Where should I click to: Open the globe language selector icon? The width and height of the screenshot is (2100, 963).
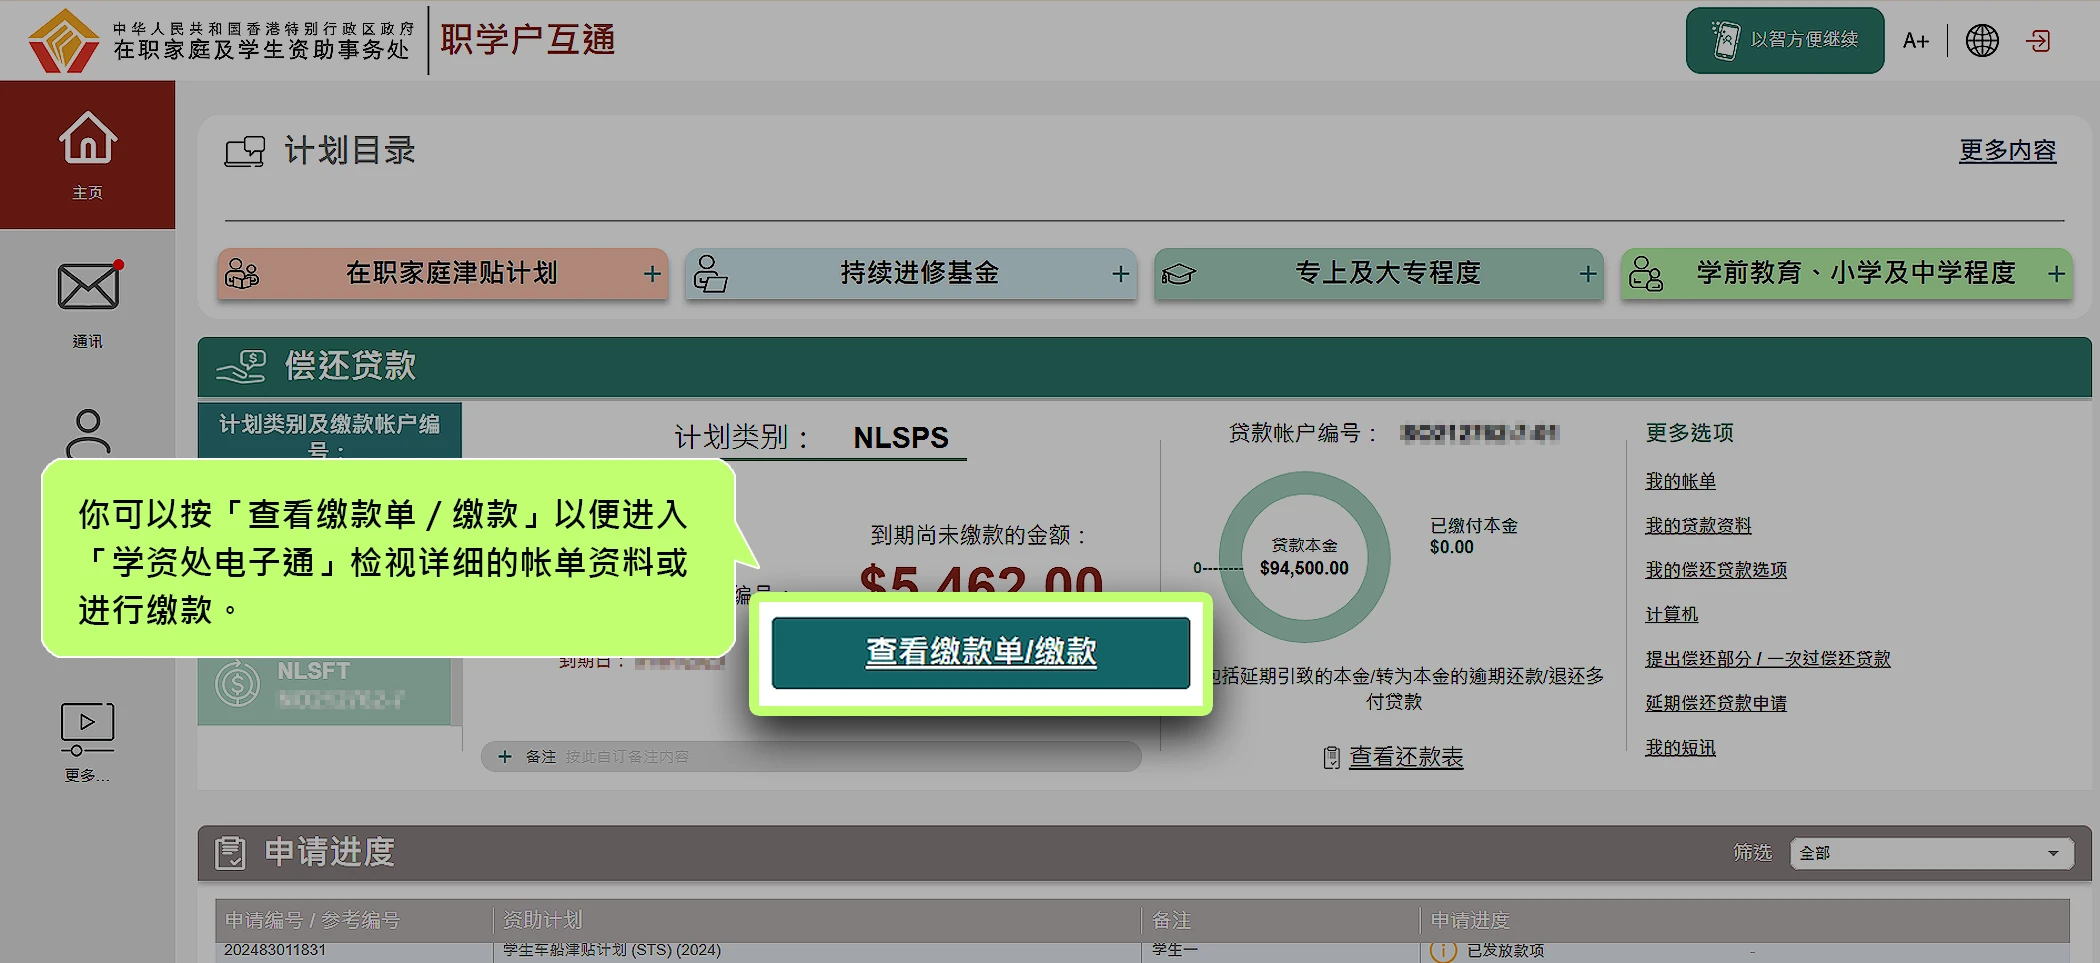tap(1982, 41)
